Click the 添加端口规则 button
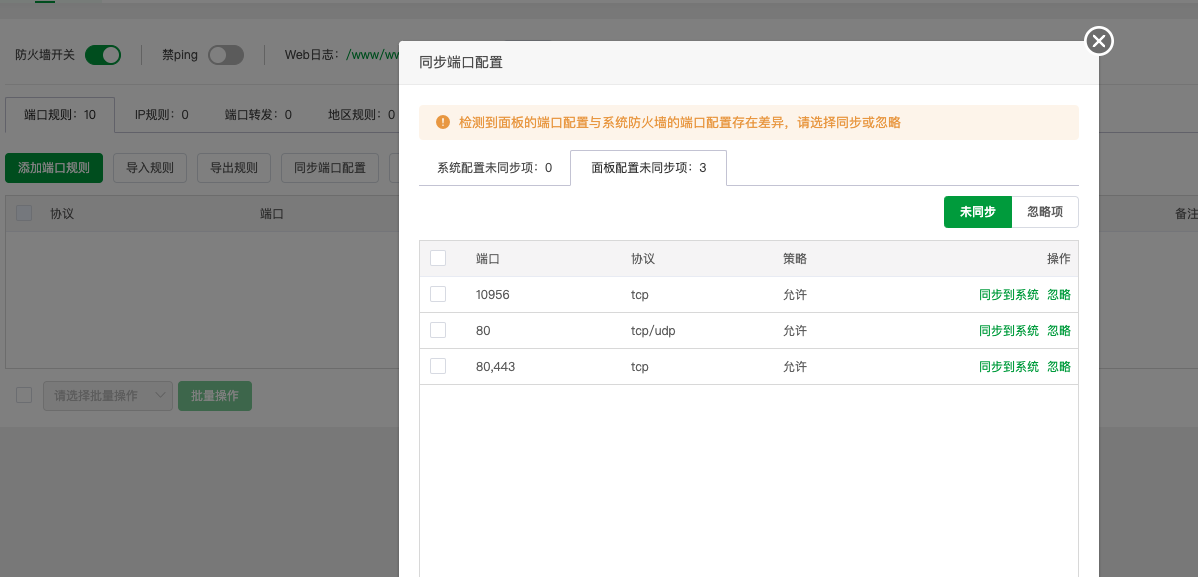This screenshot has width=1198, height=577. pos(54,167)
